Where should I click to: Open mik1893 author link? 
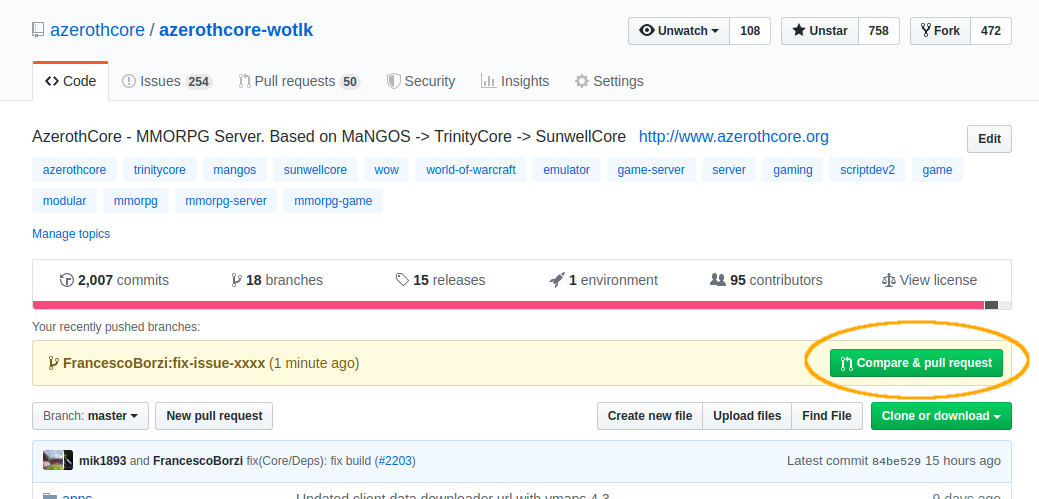coord(103,461)
